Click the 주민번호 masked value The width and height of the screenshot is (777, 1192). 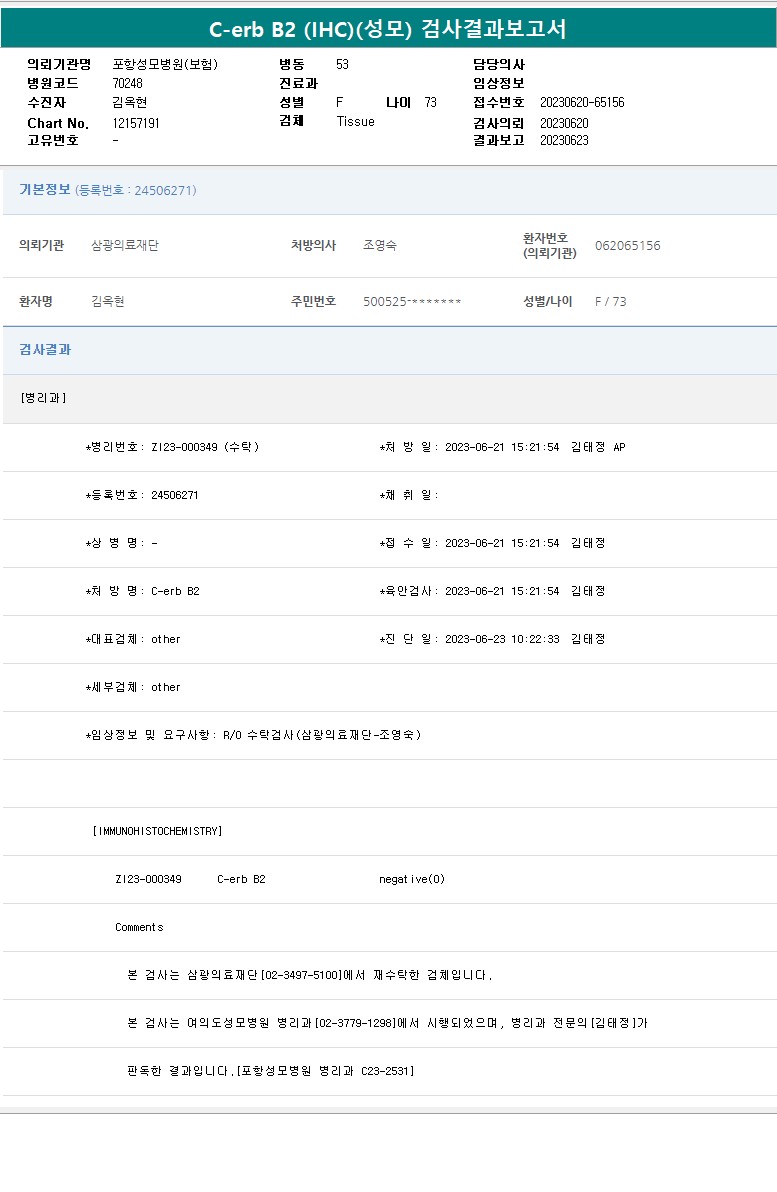(412, 301)
